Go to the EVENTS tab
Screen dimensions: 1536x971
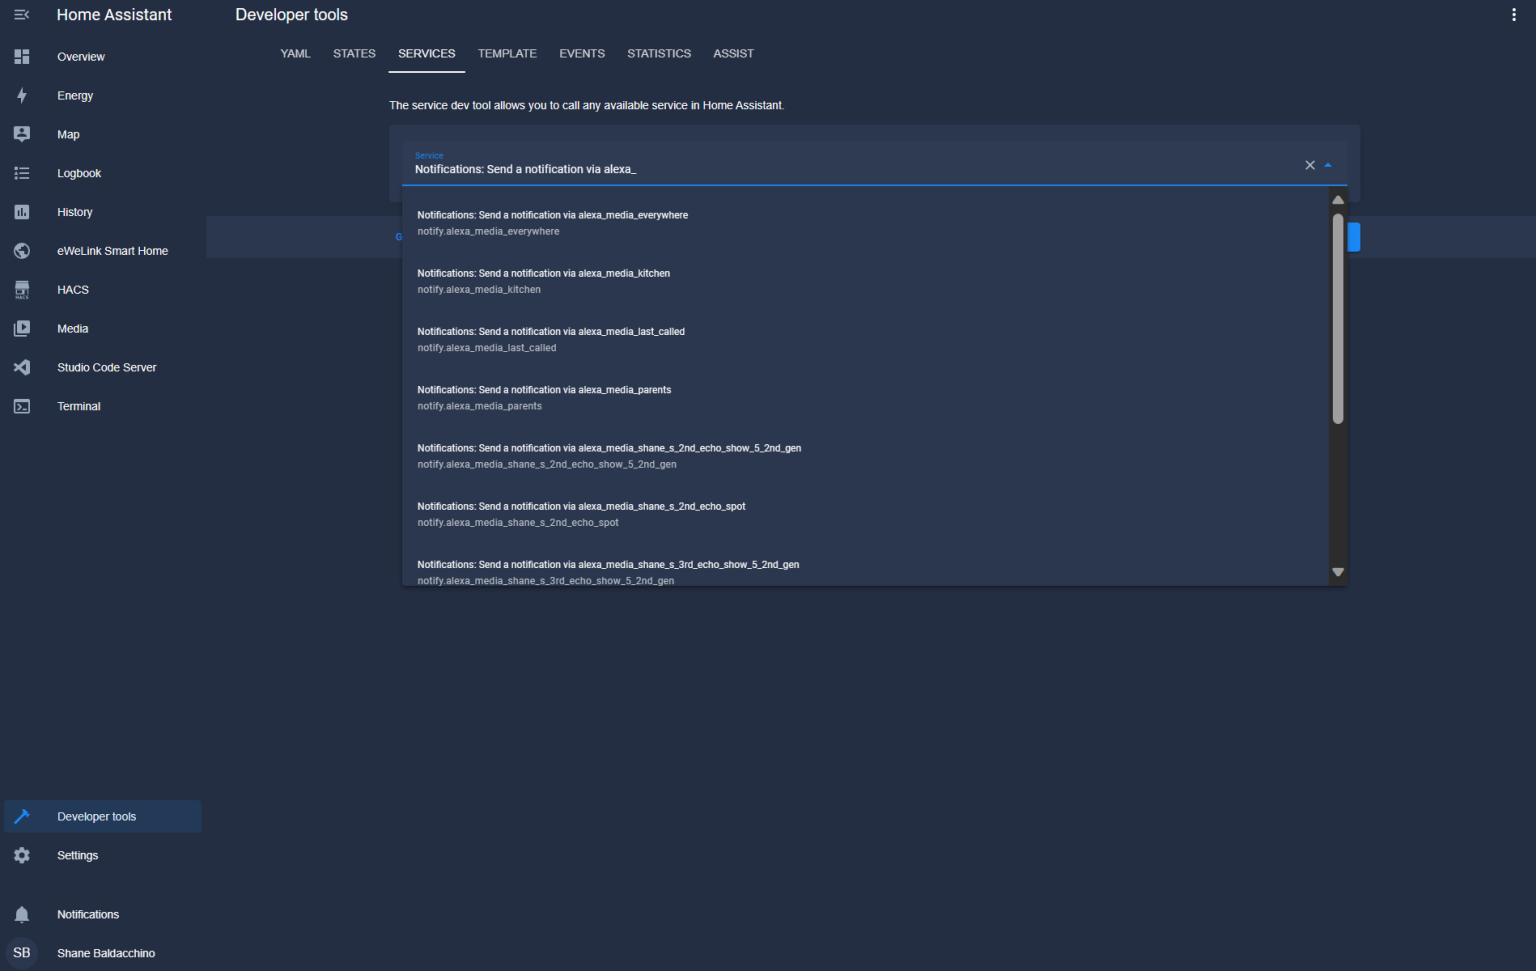[582, 54]
